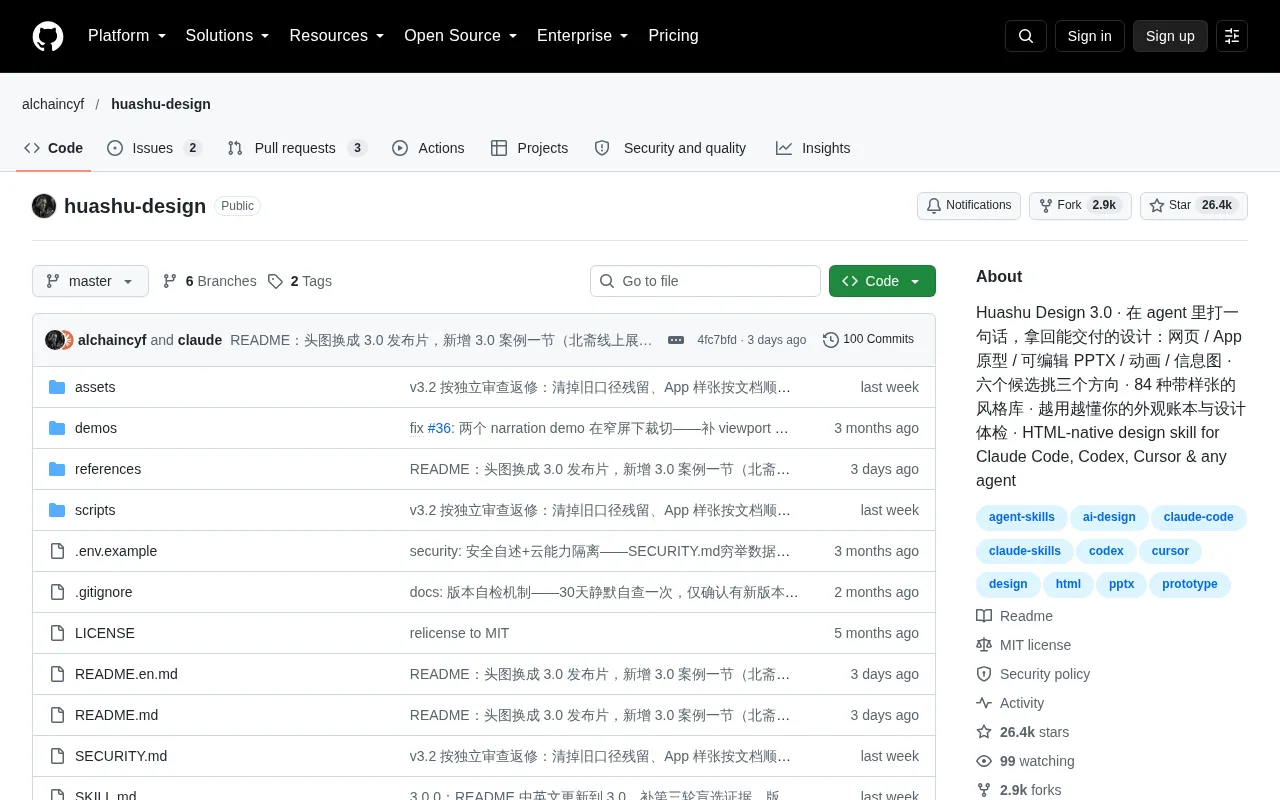Switch to the Issues tab
This screenshot has width=1280, height=800.
tap(154, 148)
